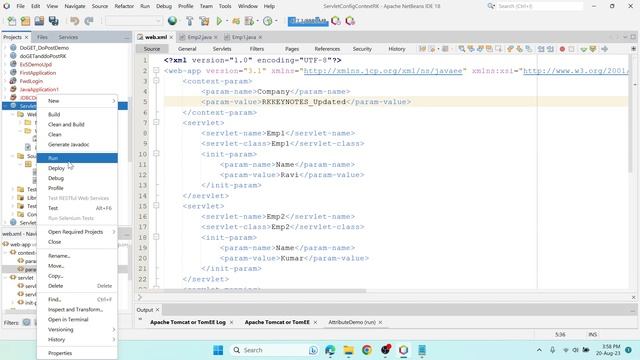Image resolution: width=640 pixels, height=360 pixels.
Task: Click the NetBeans icon in the taskbar
Action: (403, 350)
